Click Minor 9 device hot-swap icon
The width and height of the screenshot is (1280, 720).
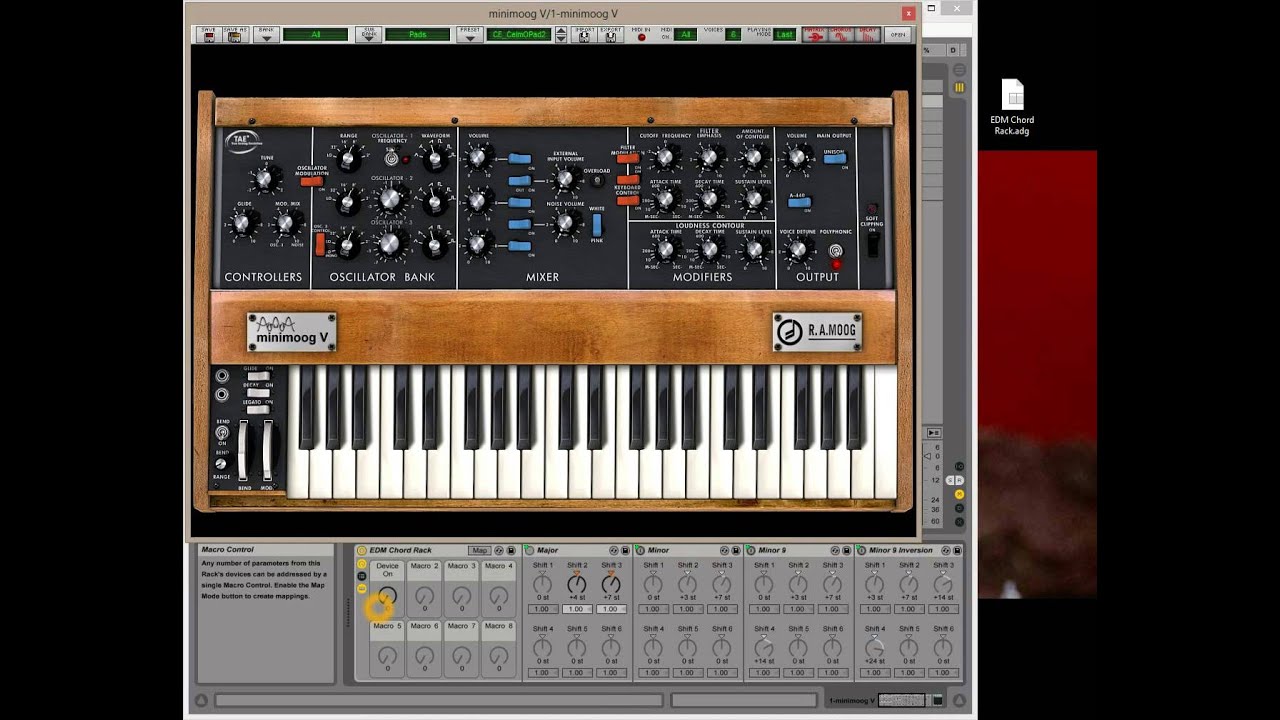tap(835, 550)
